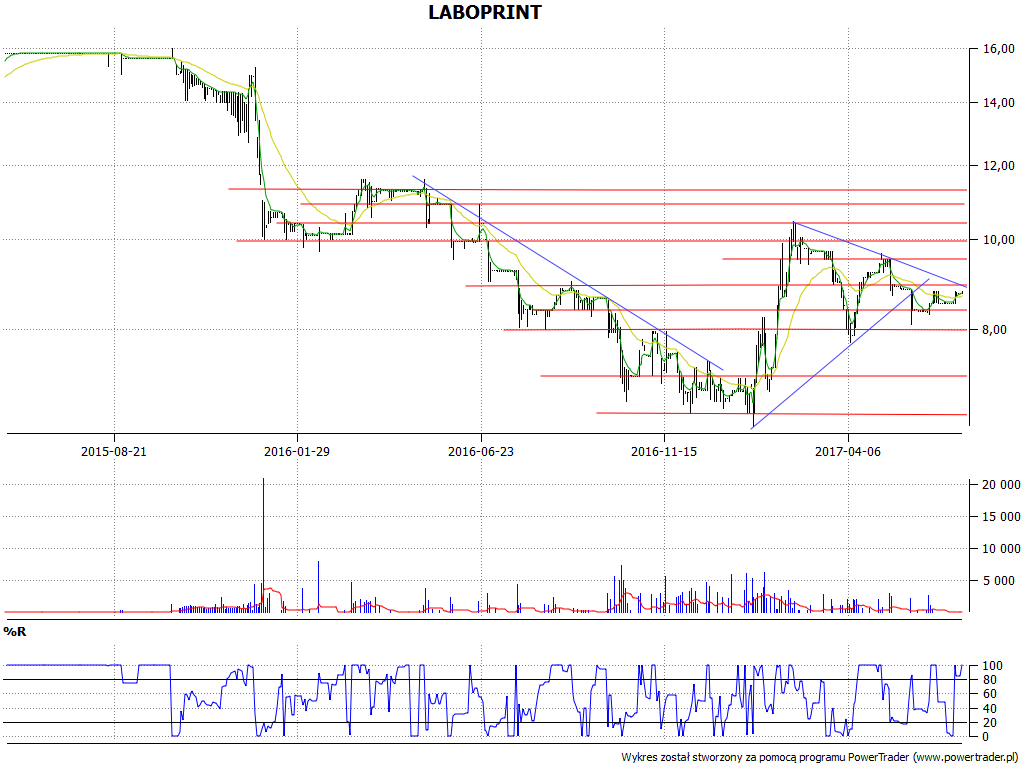Click the PowerTrader credit text at bottom

tap(821, 758)
